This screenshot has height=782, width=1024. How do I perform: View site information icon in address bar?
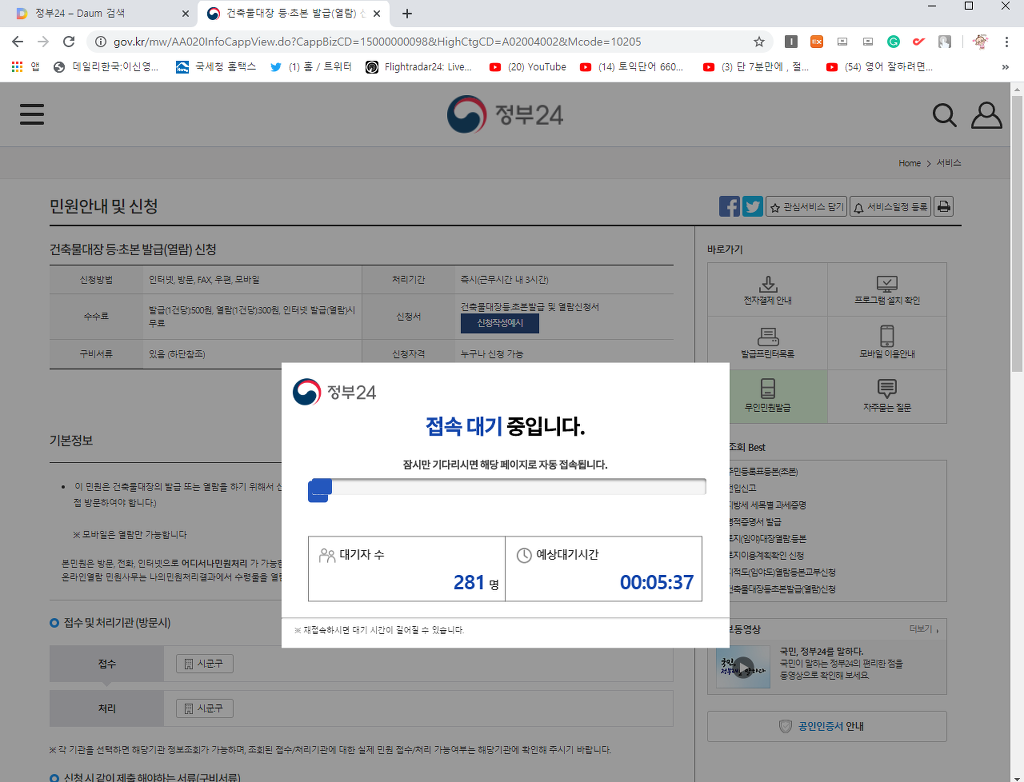(x=101, y=42)
